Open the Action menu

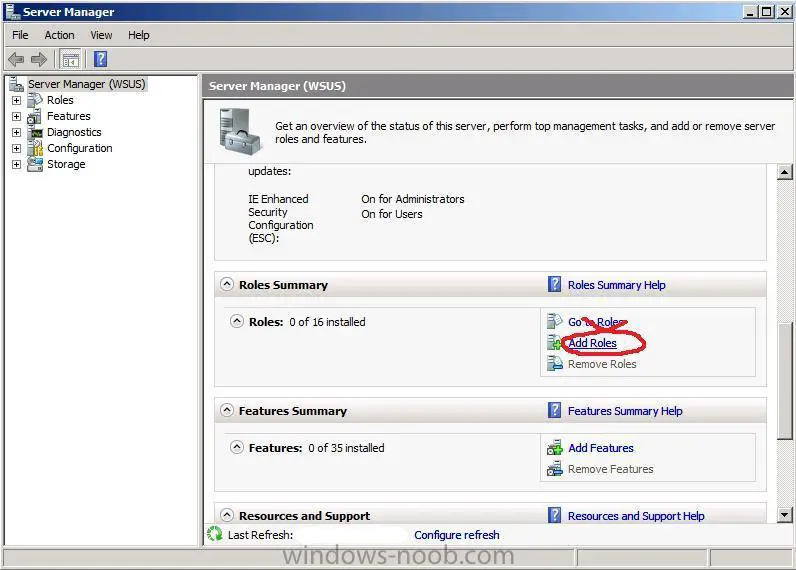point(59,35)
